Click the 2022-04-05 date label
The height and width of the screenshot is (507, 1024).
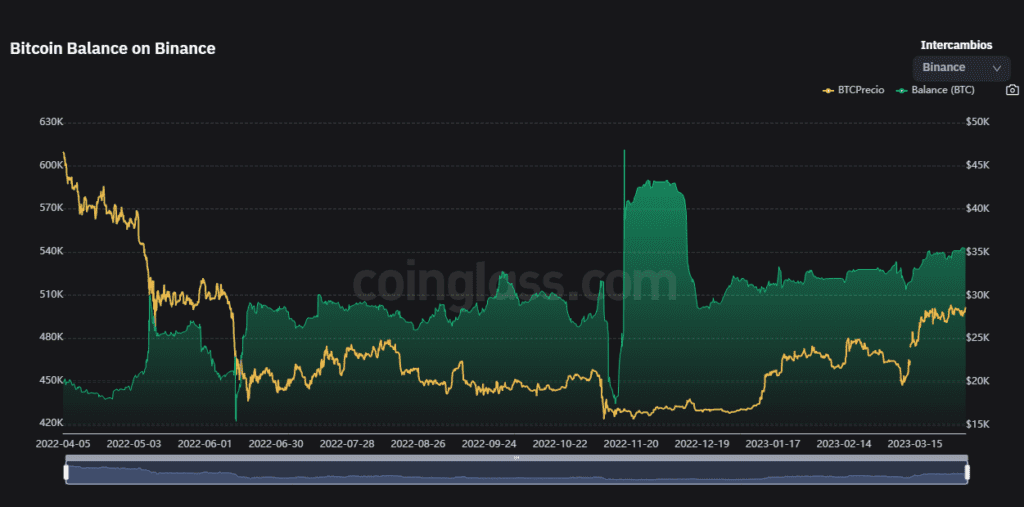click(x=63, y=444)
